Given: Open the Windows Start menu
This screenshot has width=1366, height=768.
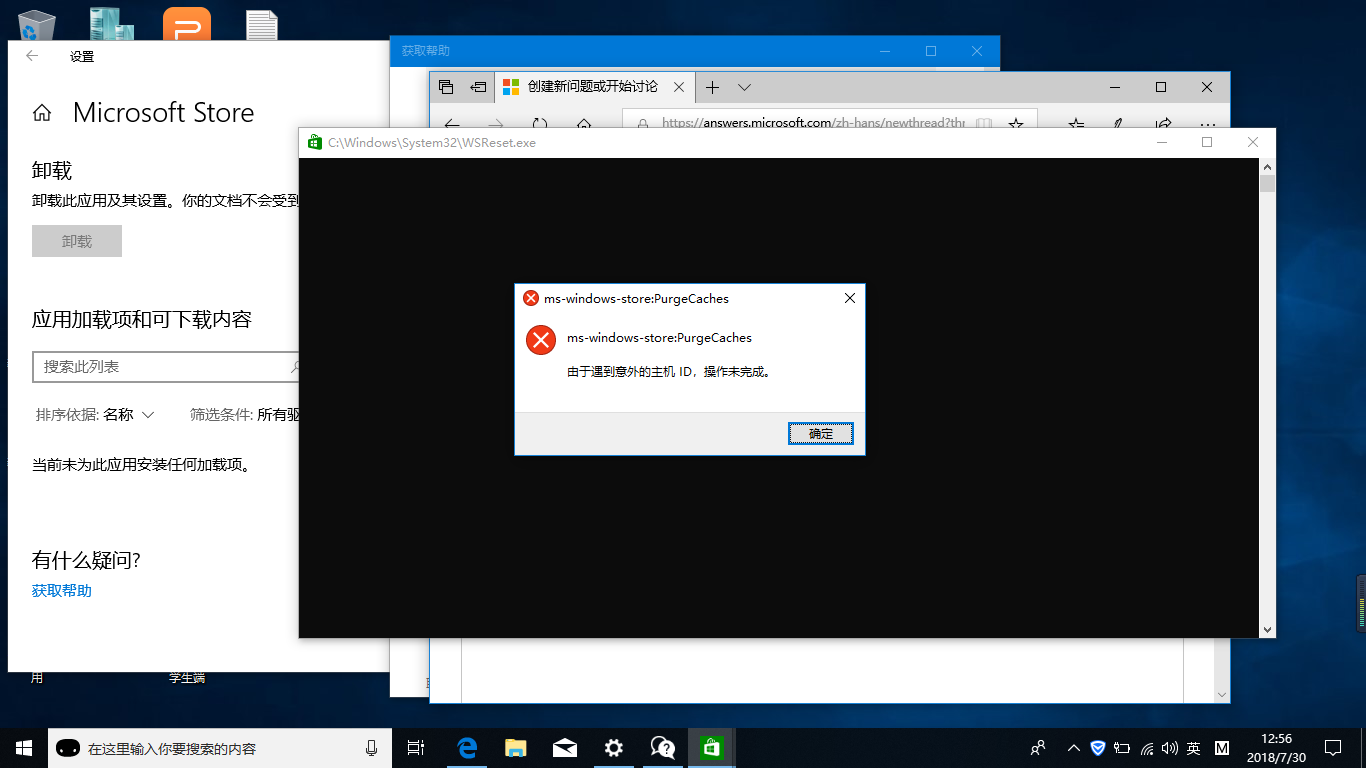Looking at the screenshot, I should 24,747.
